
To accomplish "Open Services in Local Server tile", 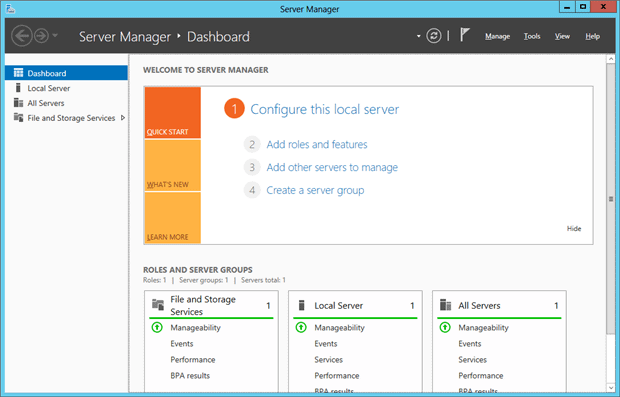I will pyautogui.click(x=328, y=360).
